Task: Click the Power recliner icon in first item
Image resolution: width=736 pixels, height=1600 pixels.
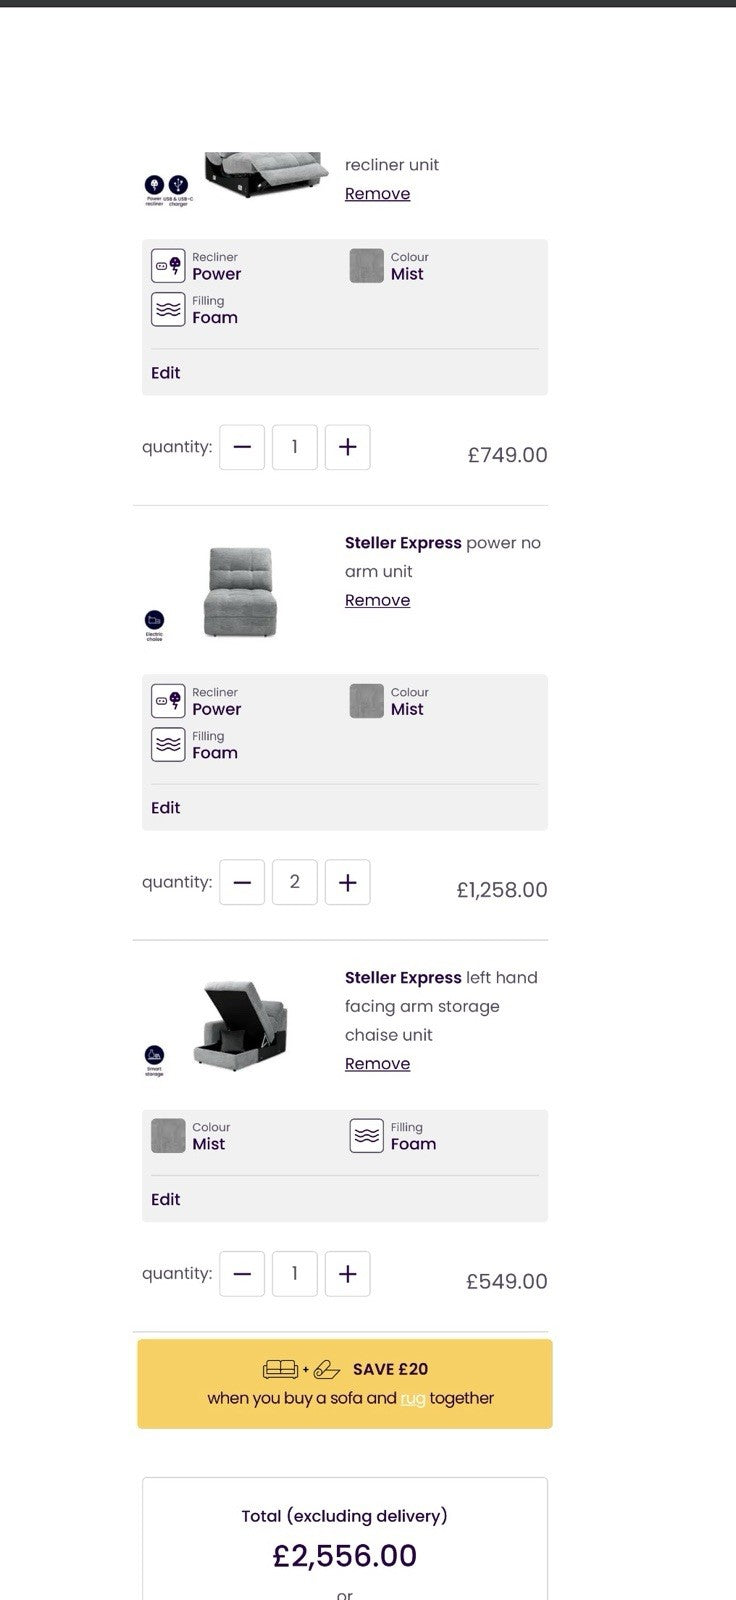Action: click(x=168, y=266)
